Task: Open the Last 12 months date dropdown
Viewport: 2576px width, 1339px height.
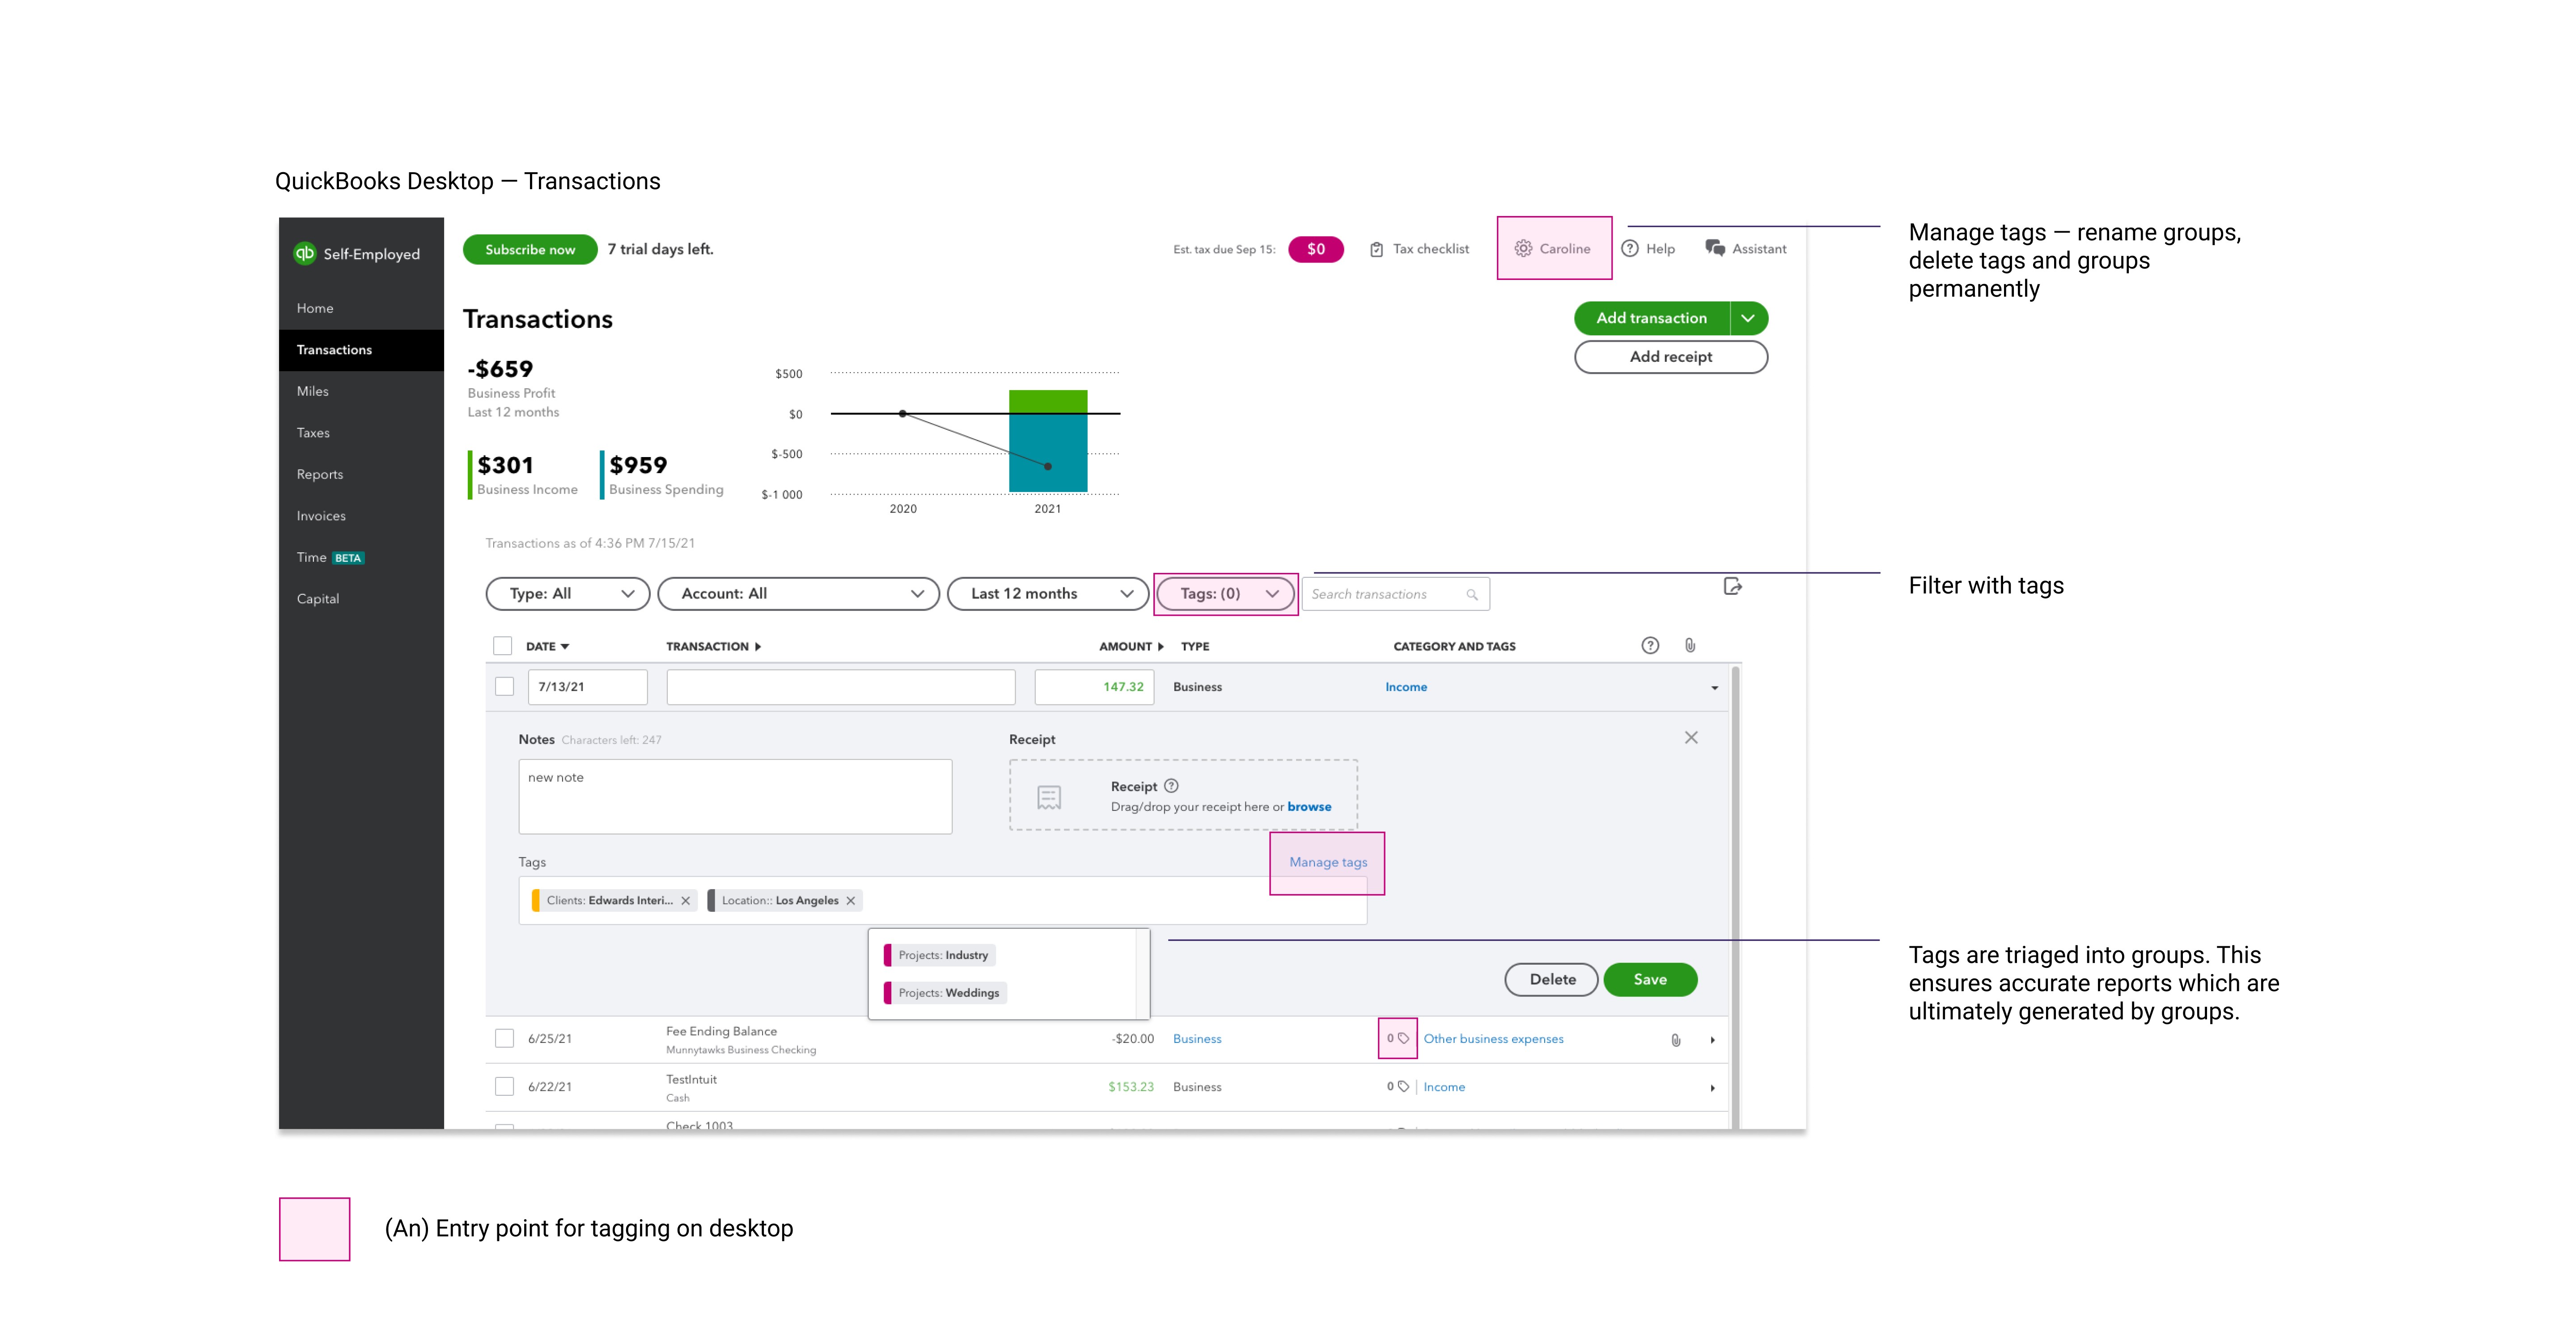Action: pos(1048,594)
